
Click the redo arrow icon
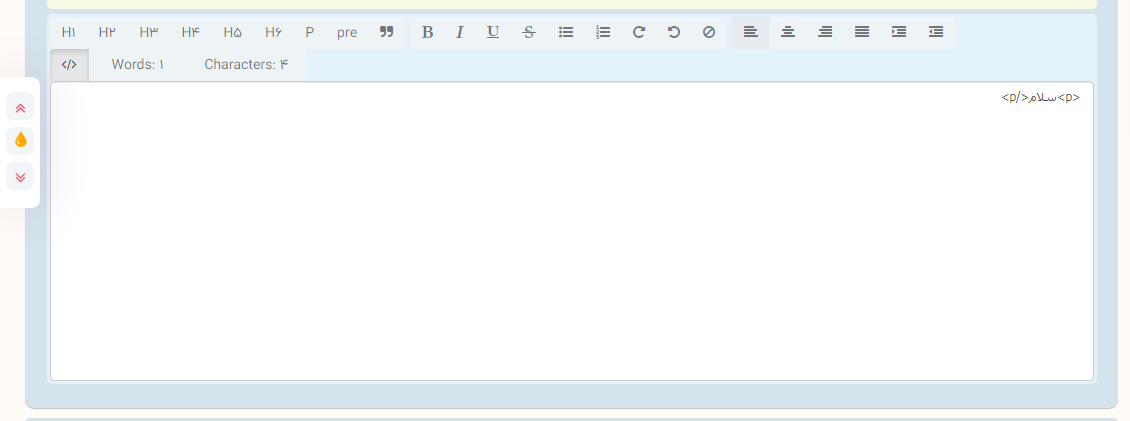tap(639, 32)
